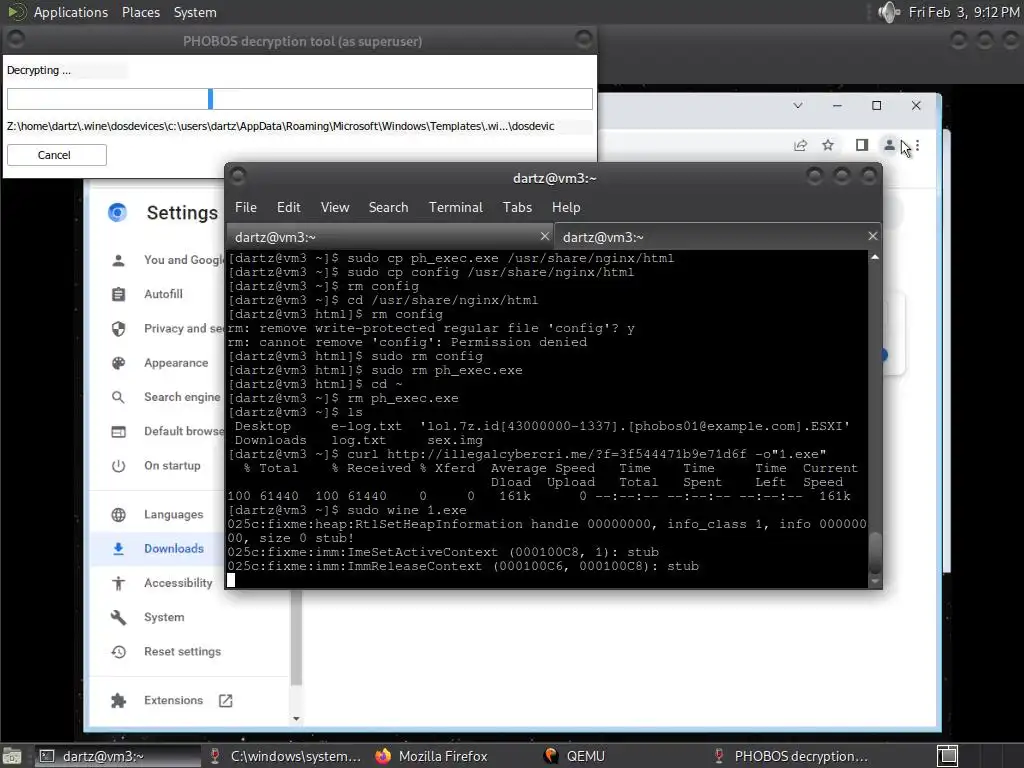Open Extensions external link icon
Screen dimensions: 1024x768
226,701
